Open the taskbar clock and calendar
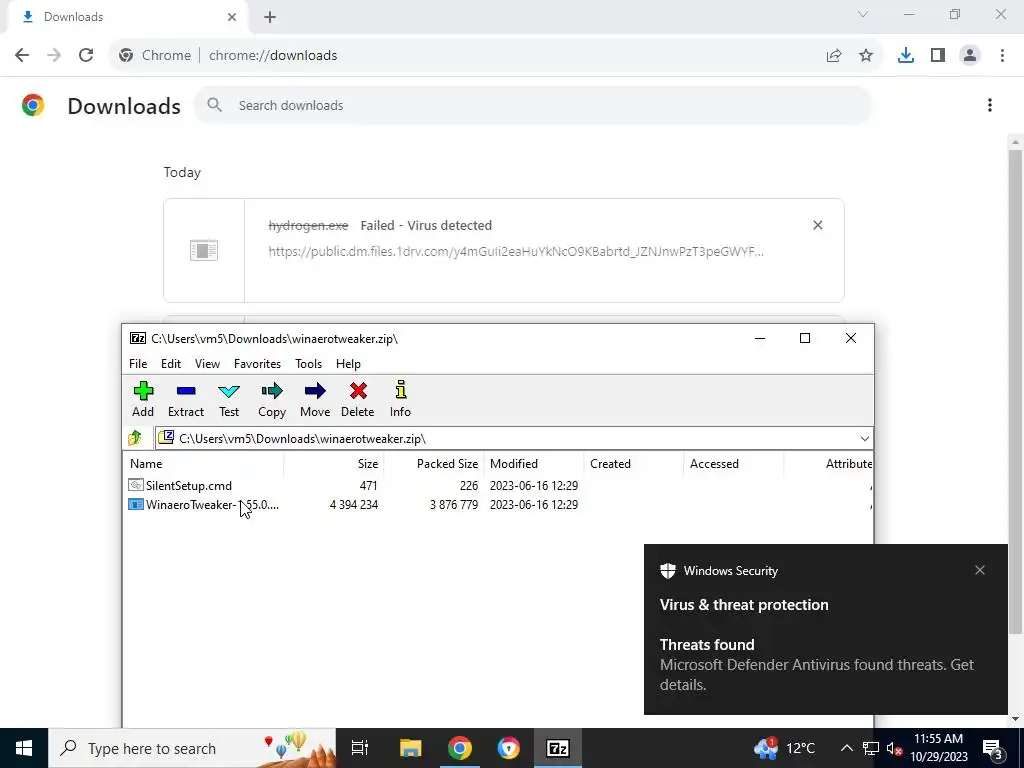1024x768 pixels. [x=938, y=748]
